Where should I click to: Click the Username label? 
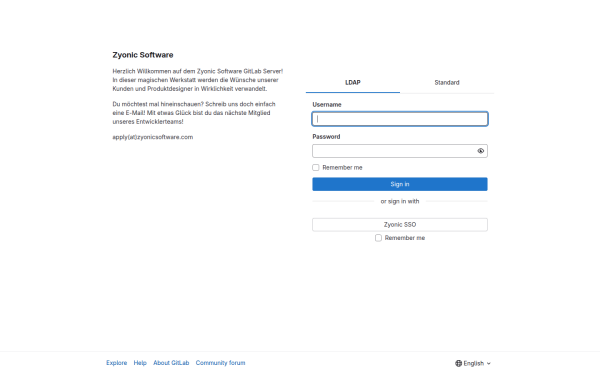[x=327, y=104]
